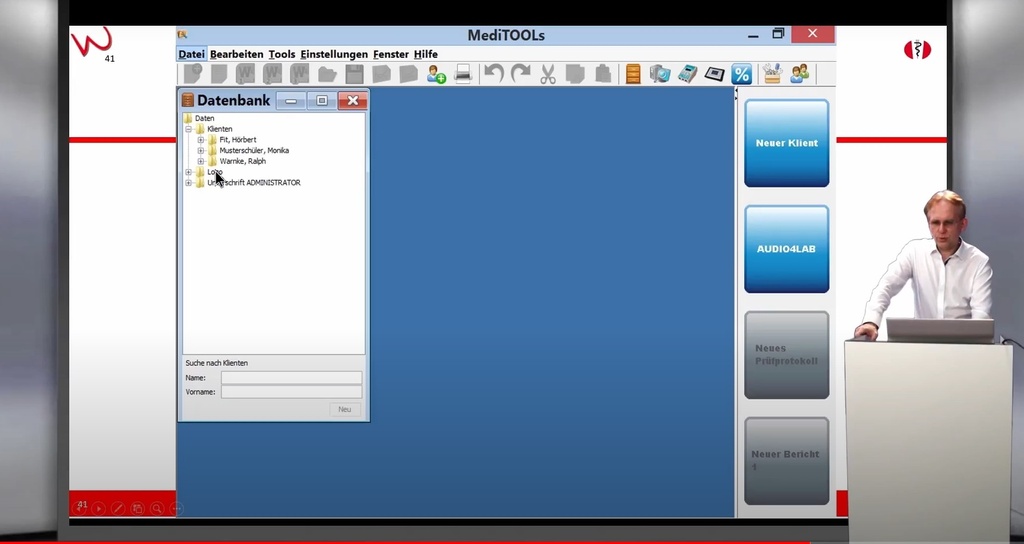Open the Fenster menu
The height and width of the screenshot is (544, 1024).
pos(391,54)
